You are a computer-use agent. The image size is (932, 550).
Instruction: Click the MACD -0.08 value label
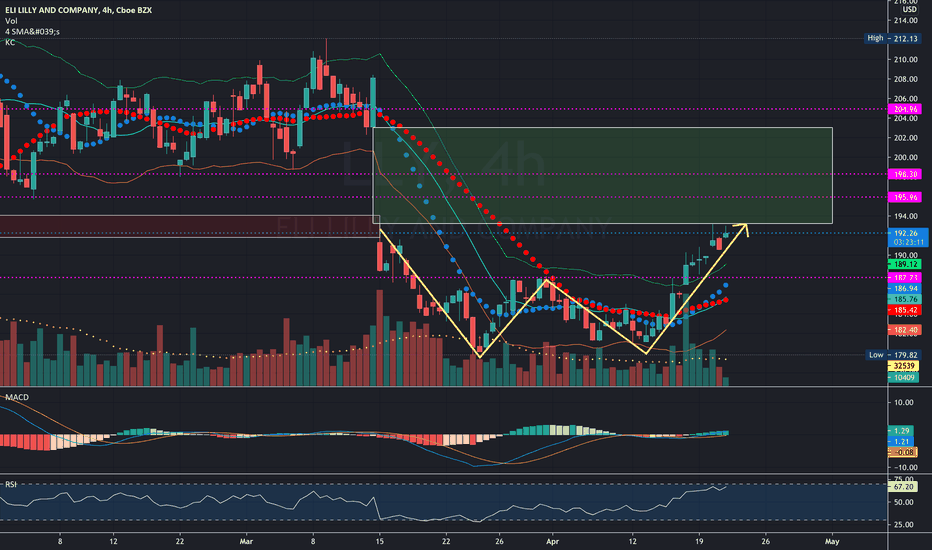[x=902, y=452]
